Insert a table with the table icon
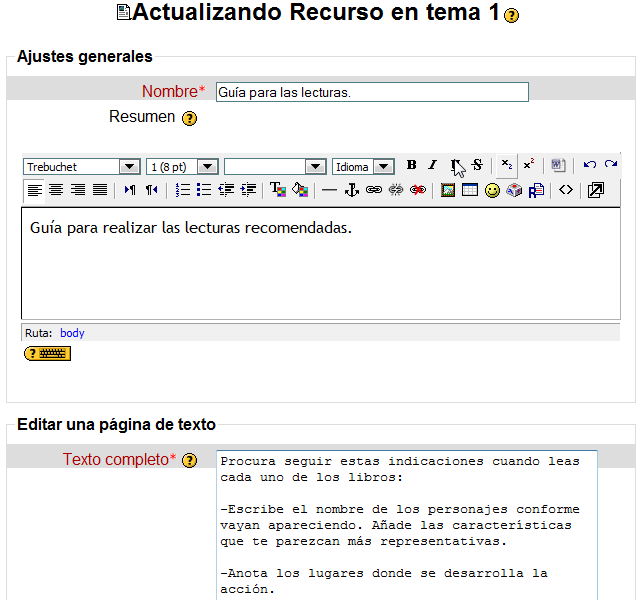644x600 pixels. click(x=469, y=190)
